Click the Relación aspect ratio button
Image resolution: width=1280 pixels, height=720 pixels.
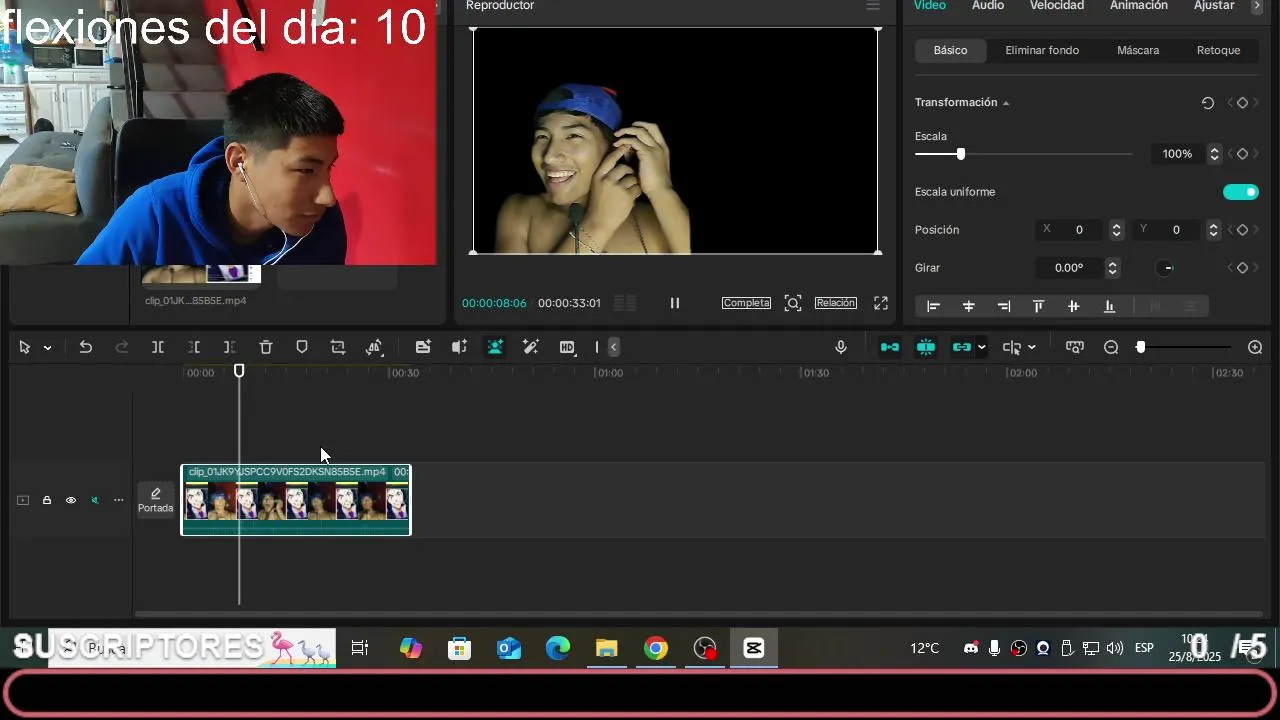(835, 303)
